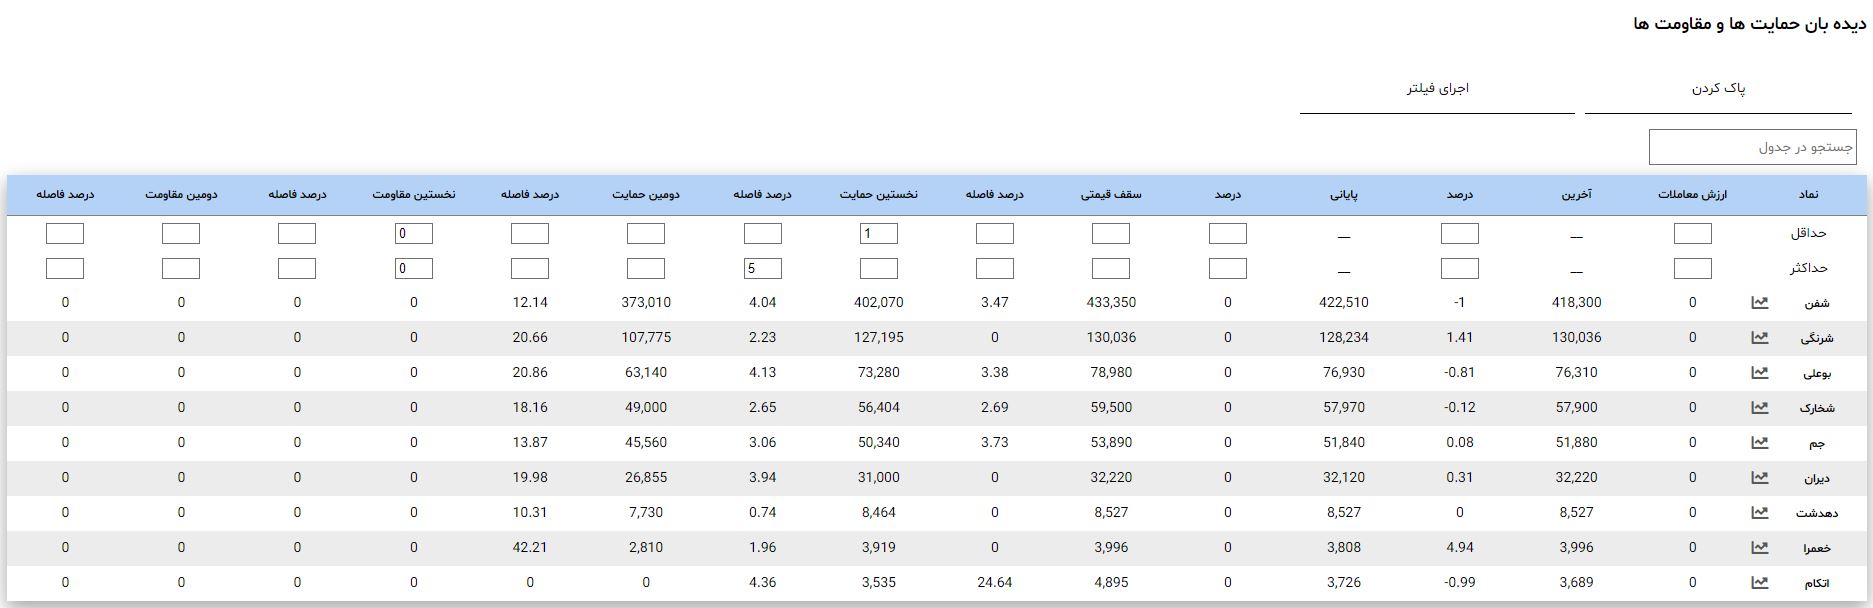This screenshot has width=1873, height=608.
Task: Focus حداکثر field under دومین مقاومت
Action: [x=181, y=268]
